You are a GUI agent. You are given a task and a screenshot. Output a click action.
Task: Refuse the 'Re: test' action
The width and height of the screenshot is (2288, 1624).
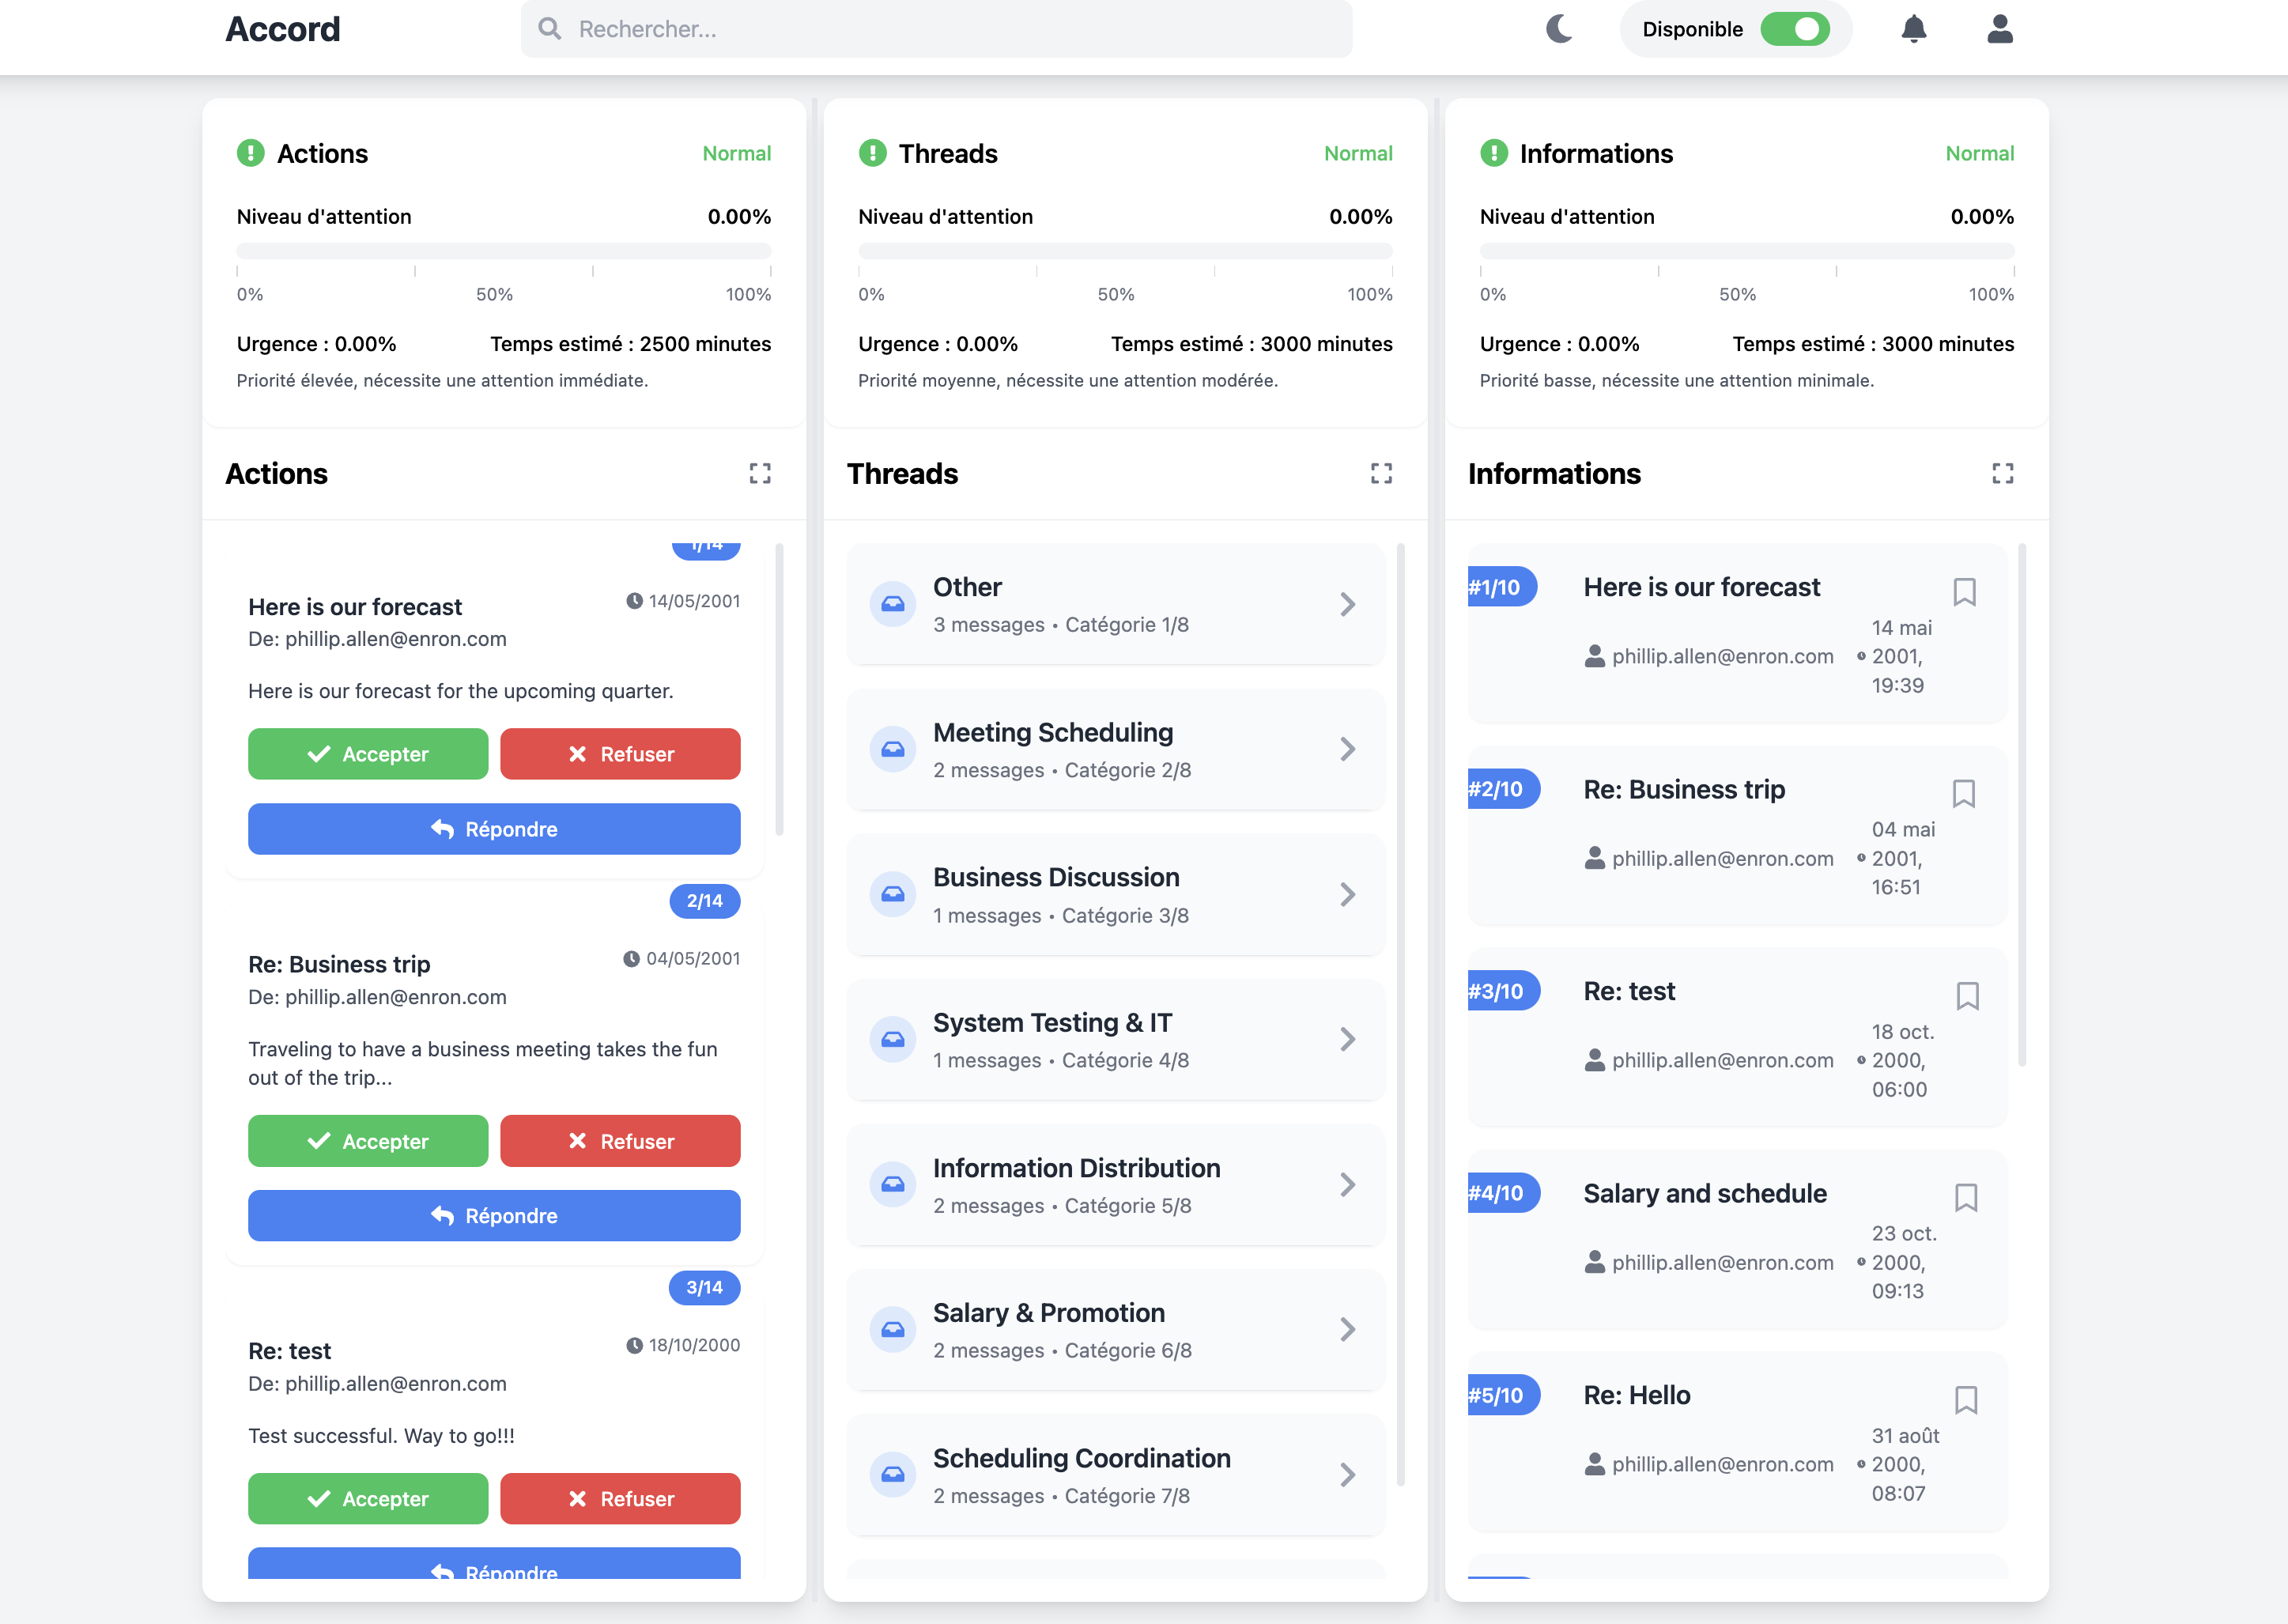[x=620, y=1499]
